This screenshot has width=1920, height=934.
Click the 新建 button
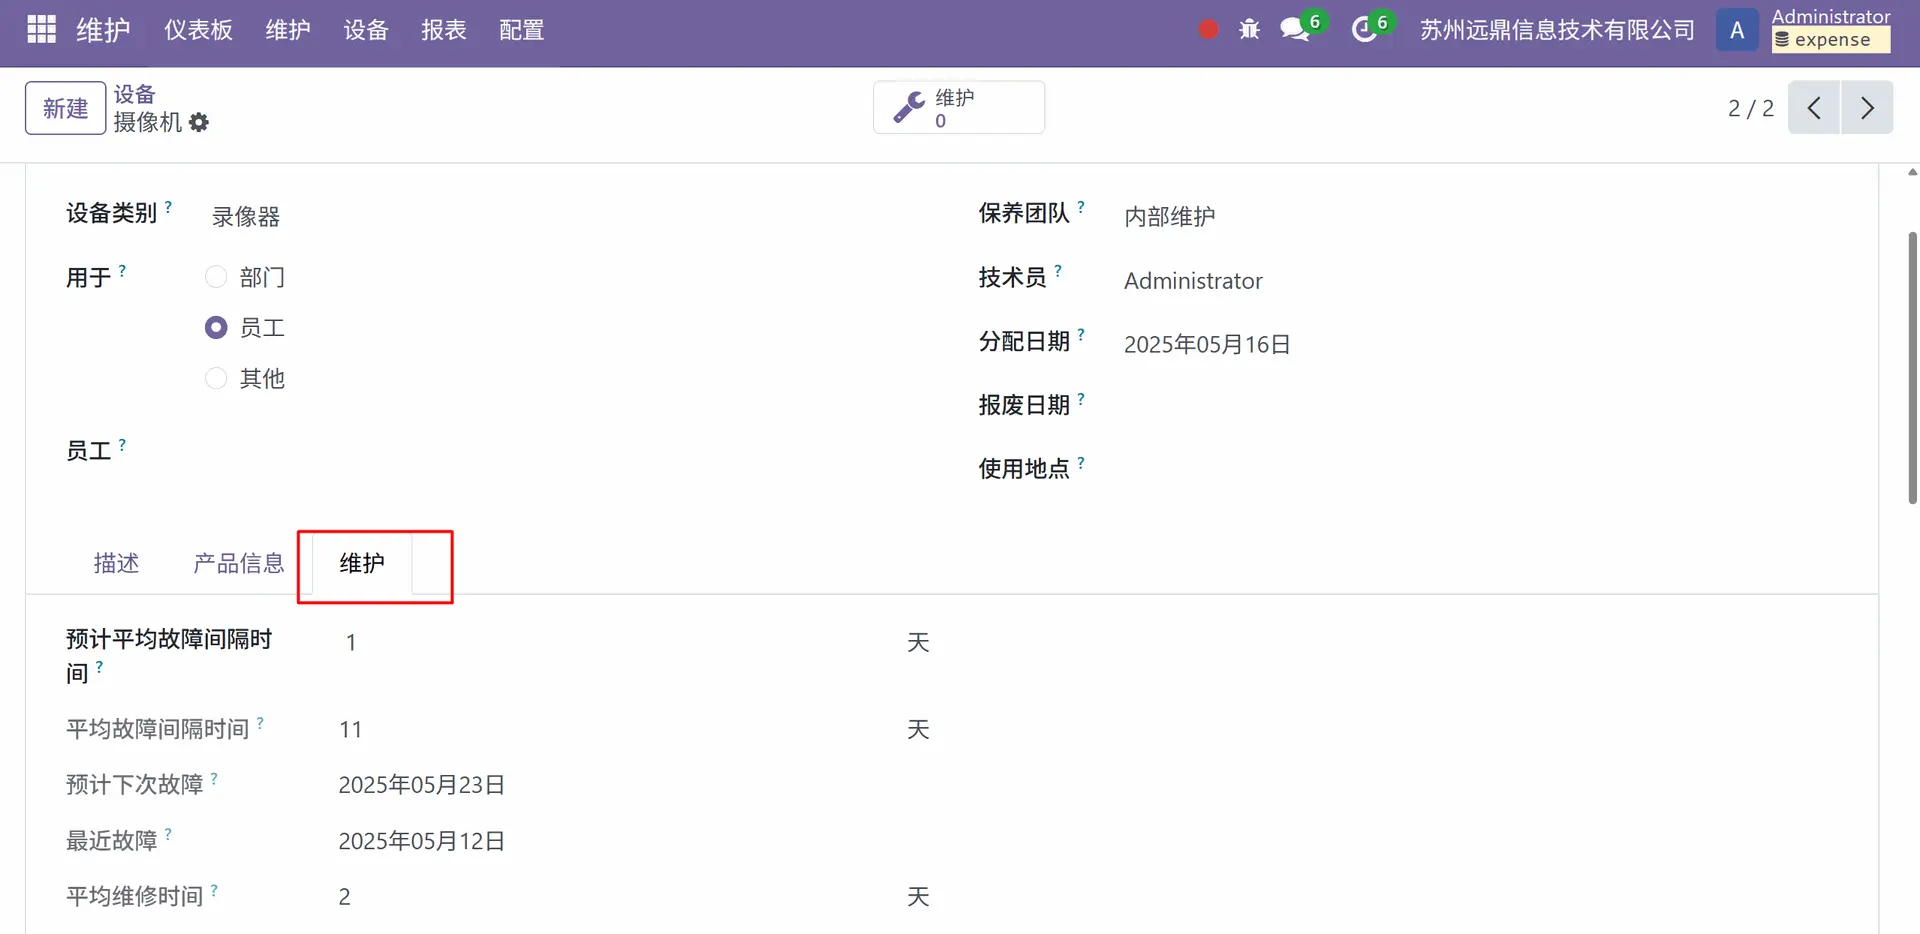pyautogui.click(x=65, y=108)
